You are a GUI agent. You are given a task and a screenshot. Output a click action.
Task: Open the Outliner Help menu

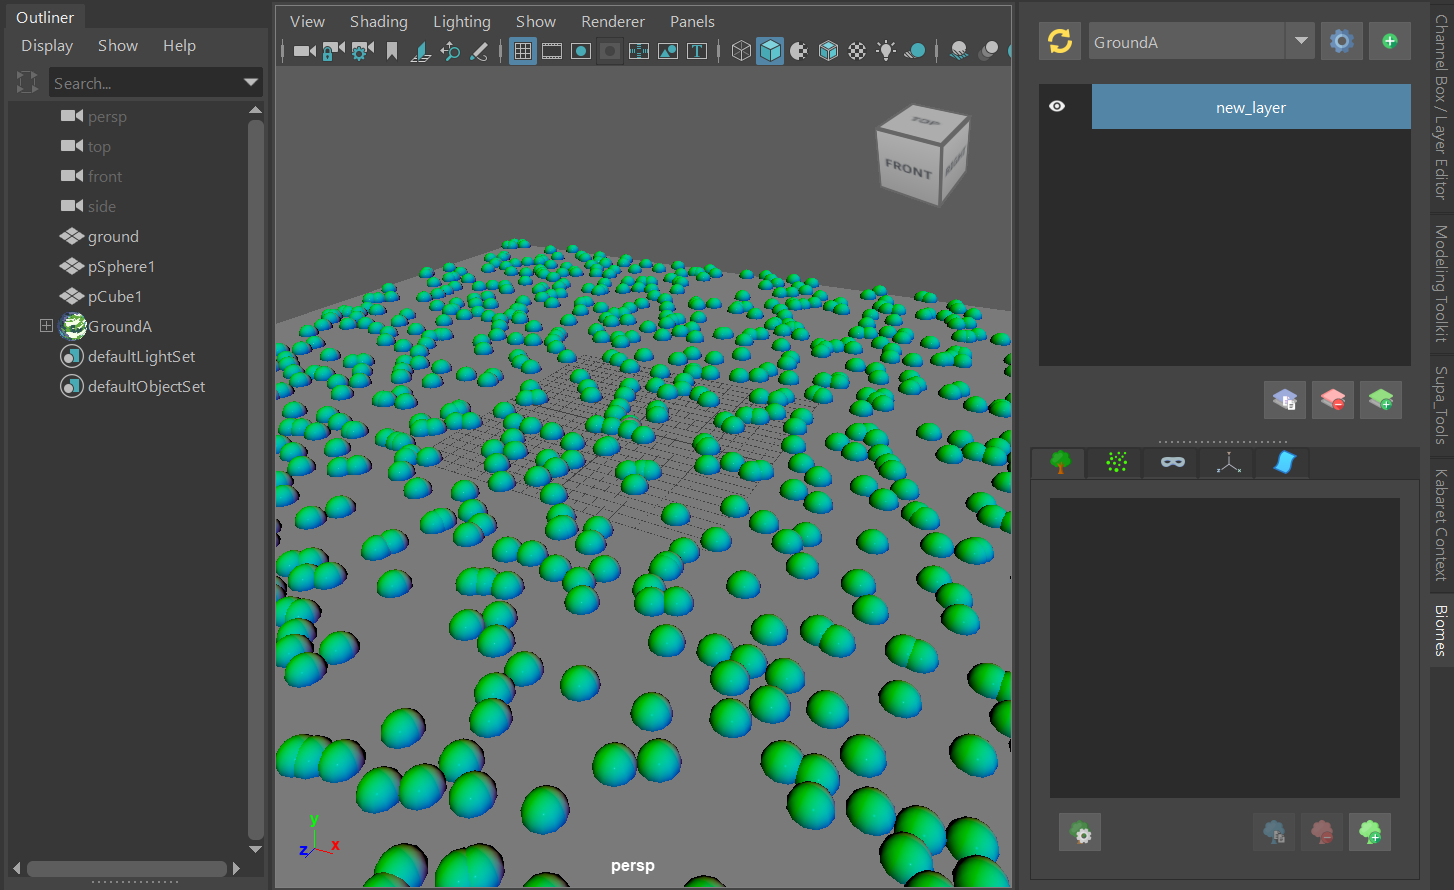(x=180, y=46)
